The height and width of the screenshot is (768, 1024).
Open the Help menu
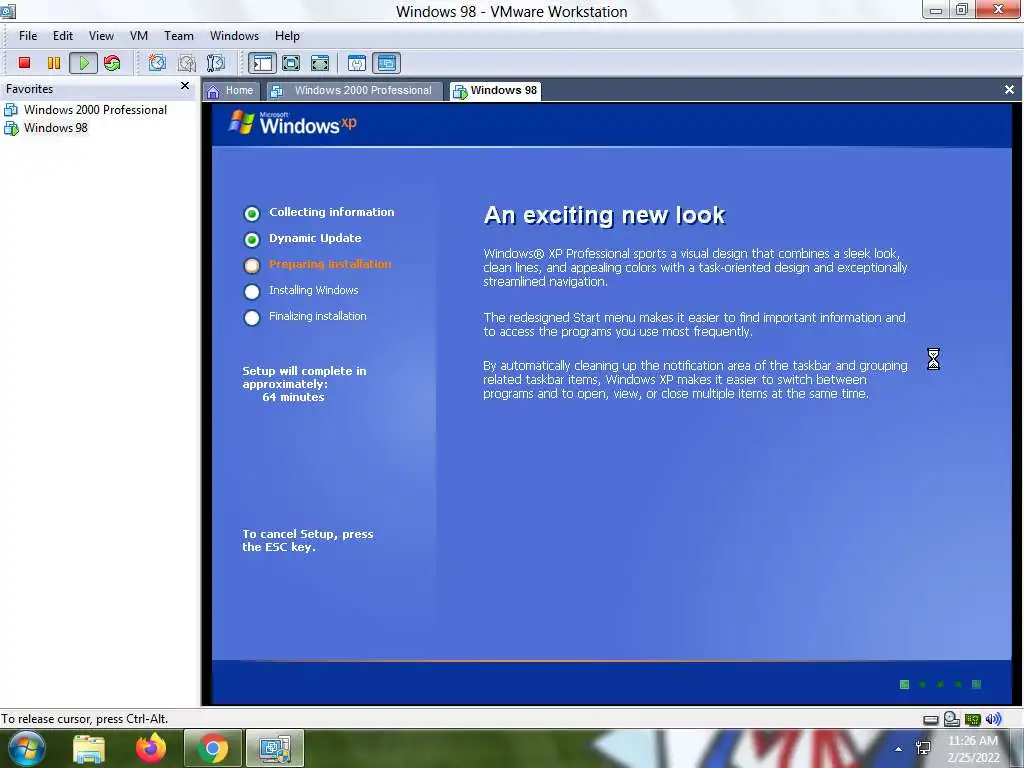[287, 36]
